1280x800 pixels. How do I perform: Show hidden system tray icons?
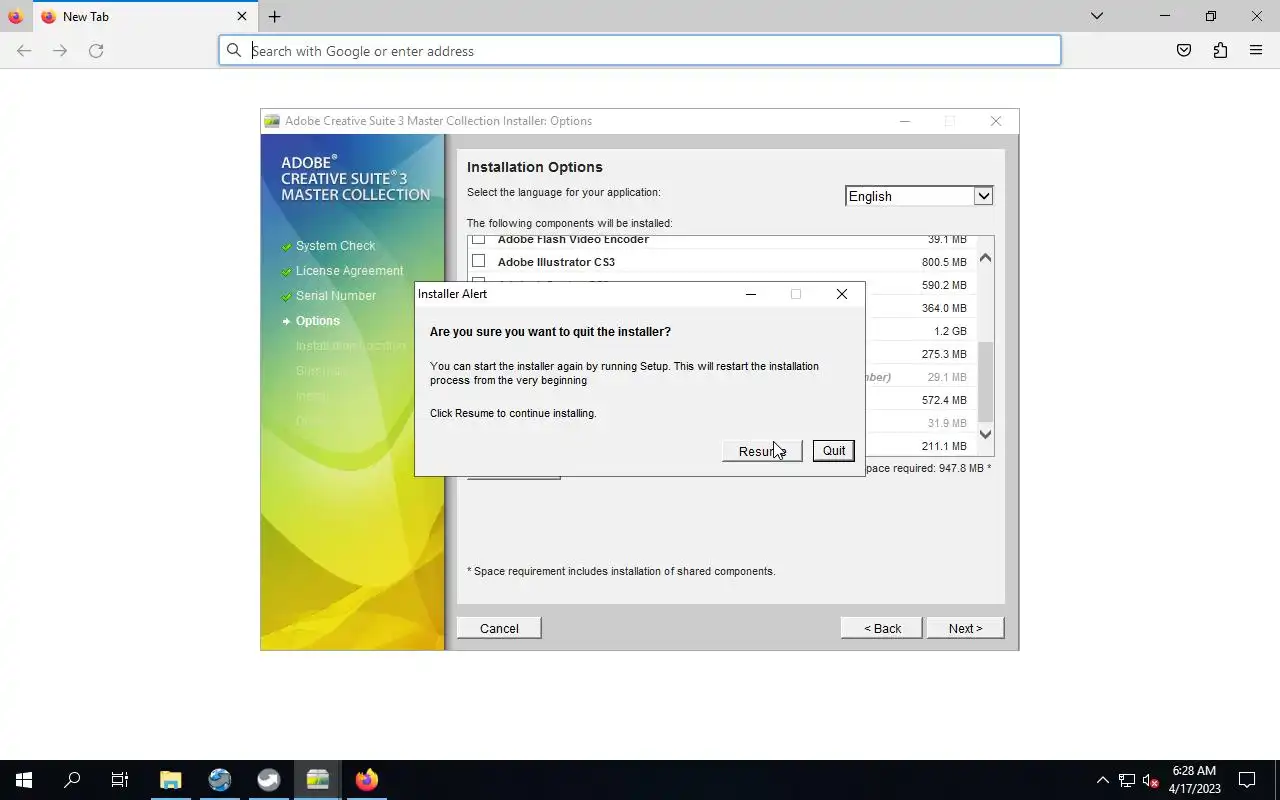(x=1102, y=780)
